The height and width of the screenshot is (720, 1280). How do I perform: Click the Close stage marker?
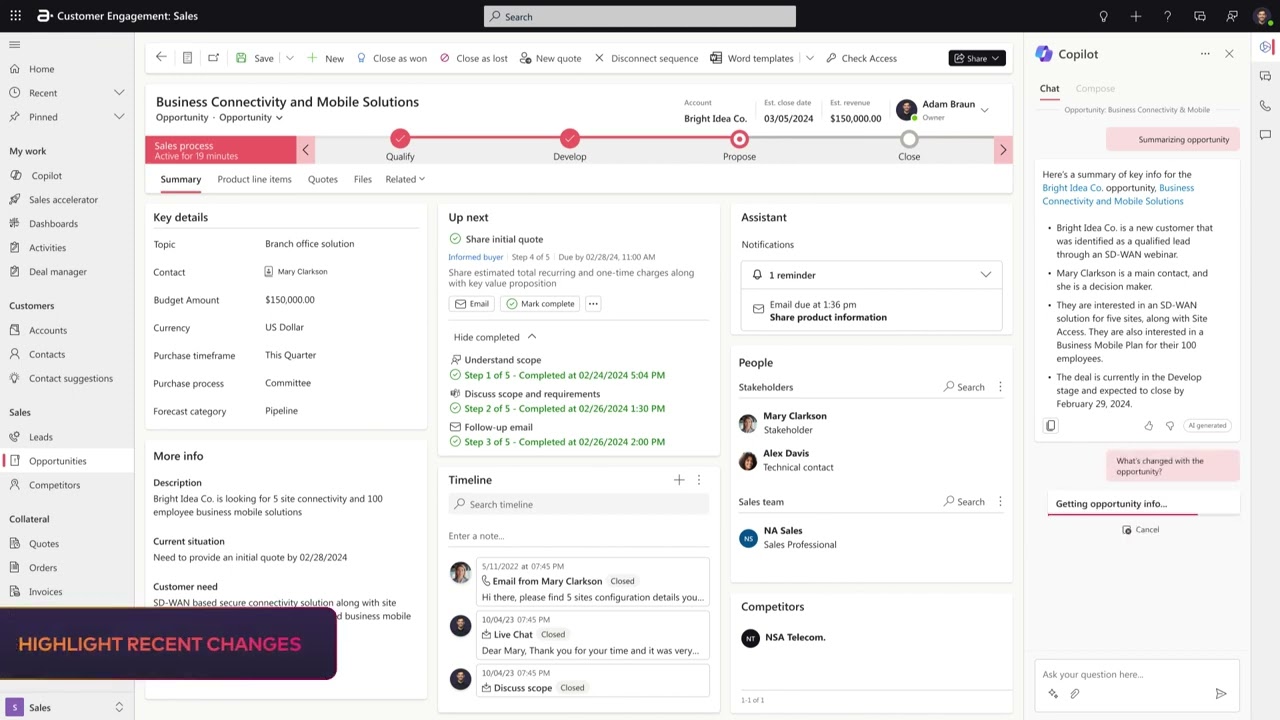(909, 139)
